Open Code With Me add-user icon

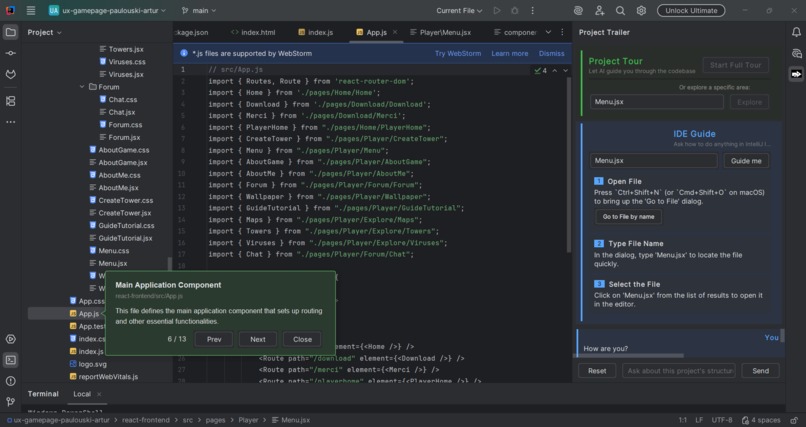(x=599, y=10)
